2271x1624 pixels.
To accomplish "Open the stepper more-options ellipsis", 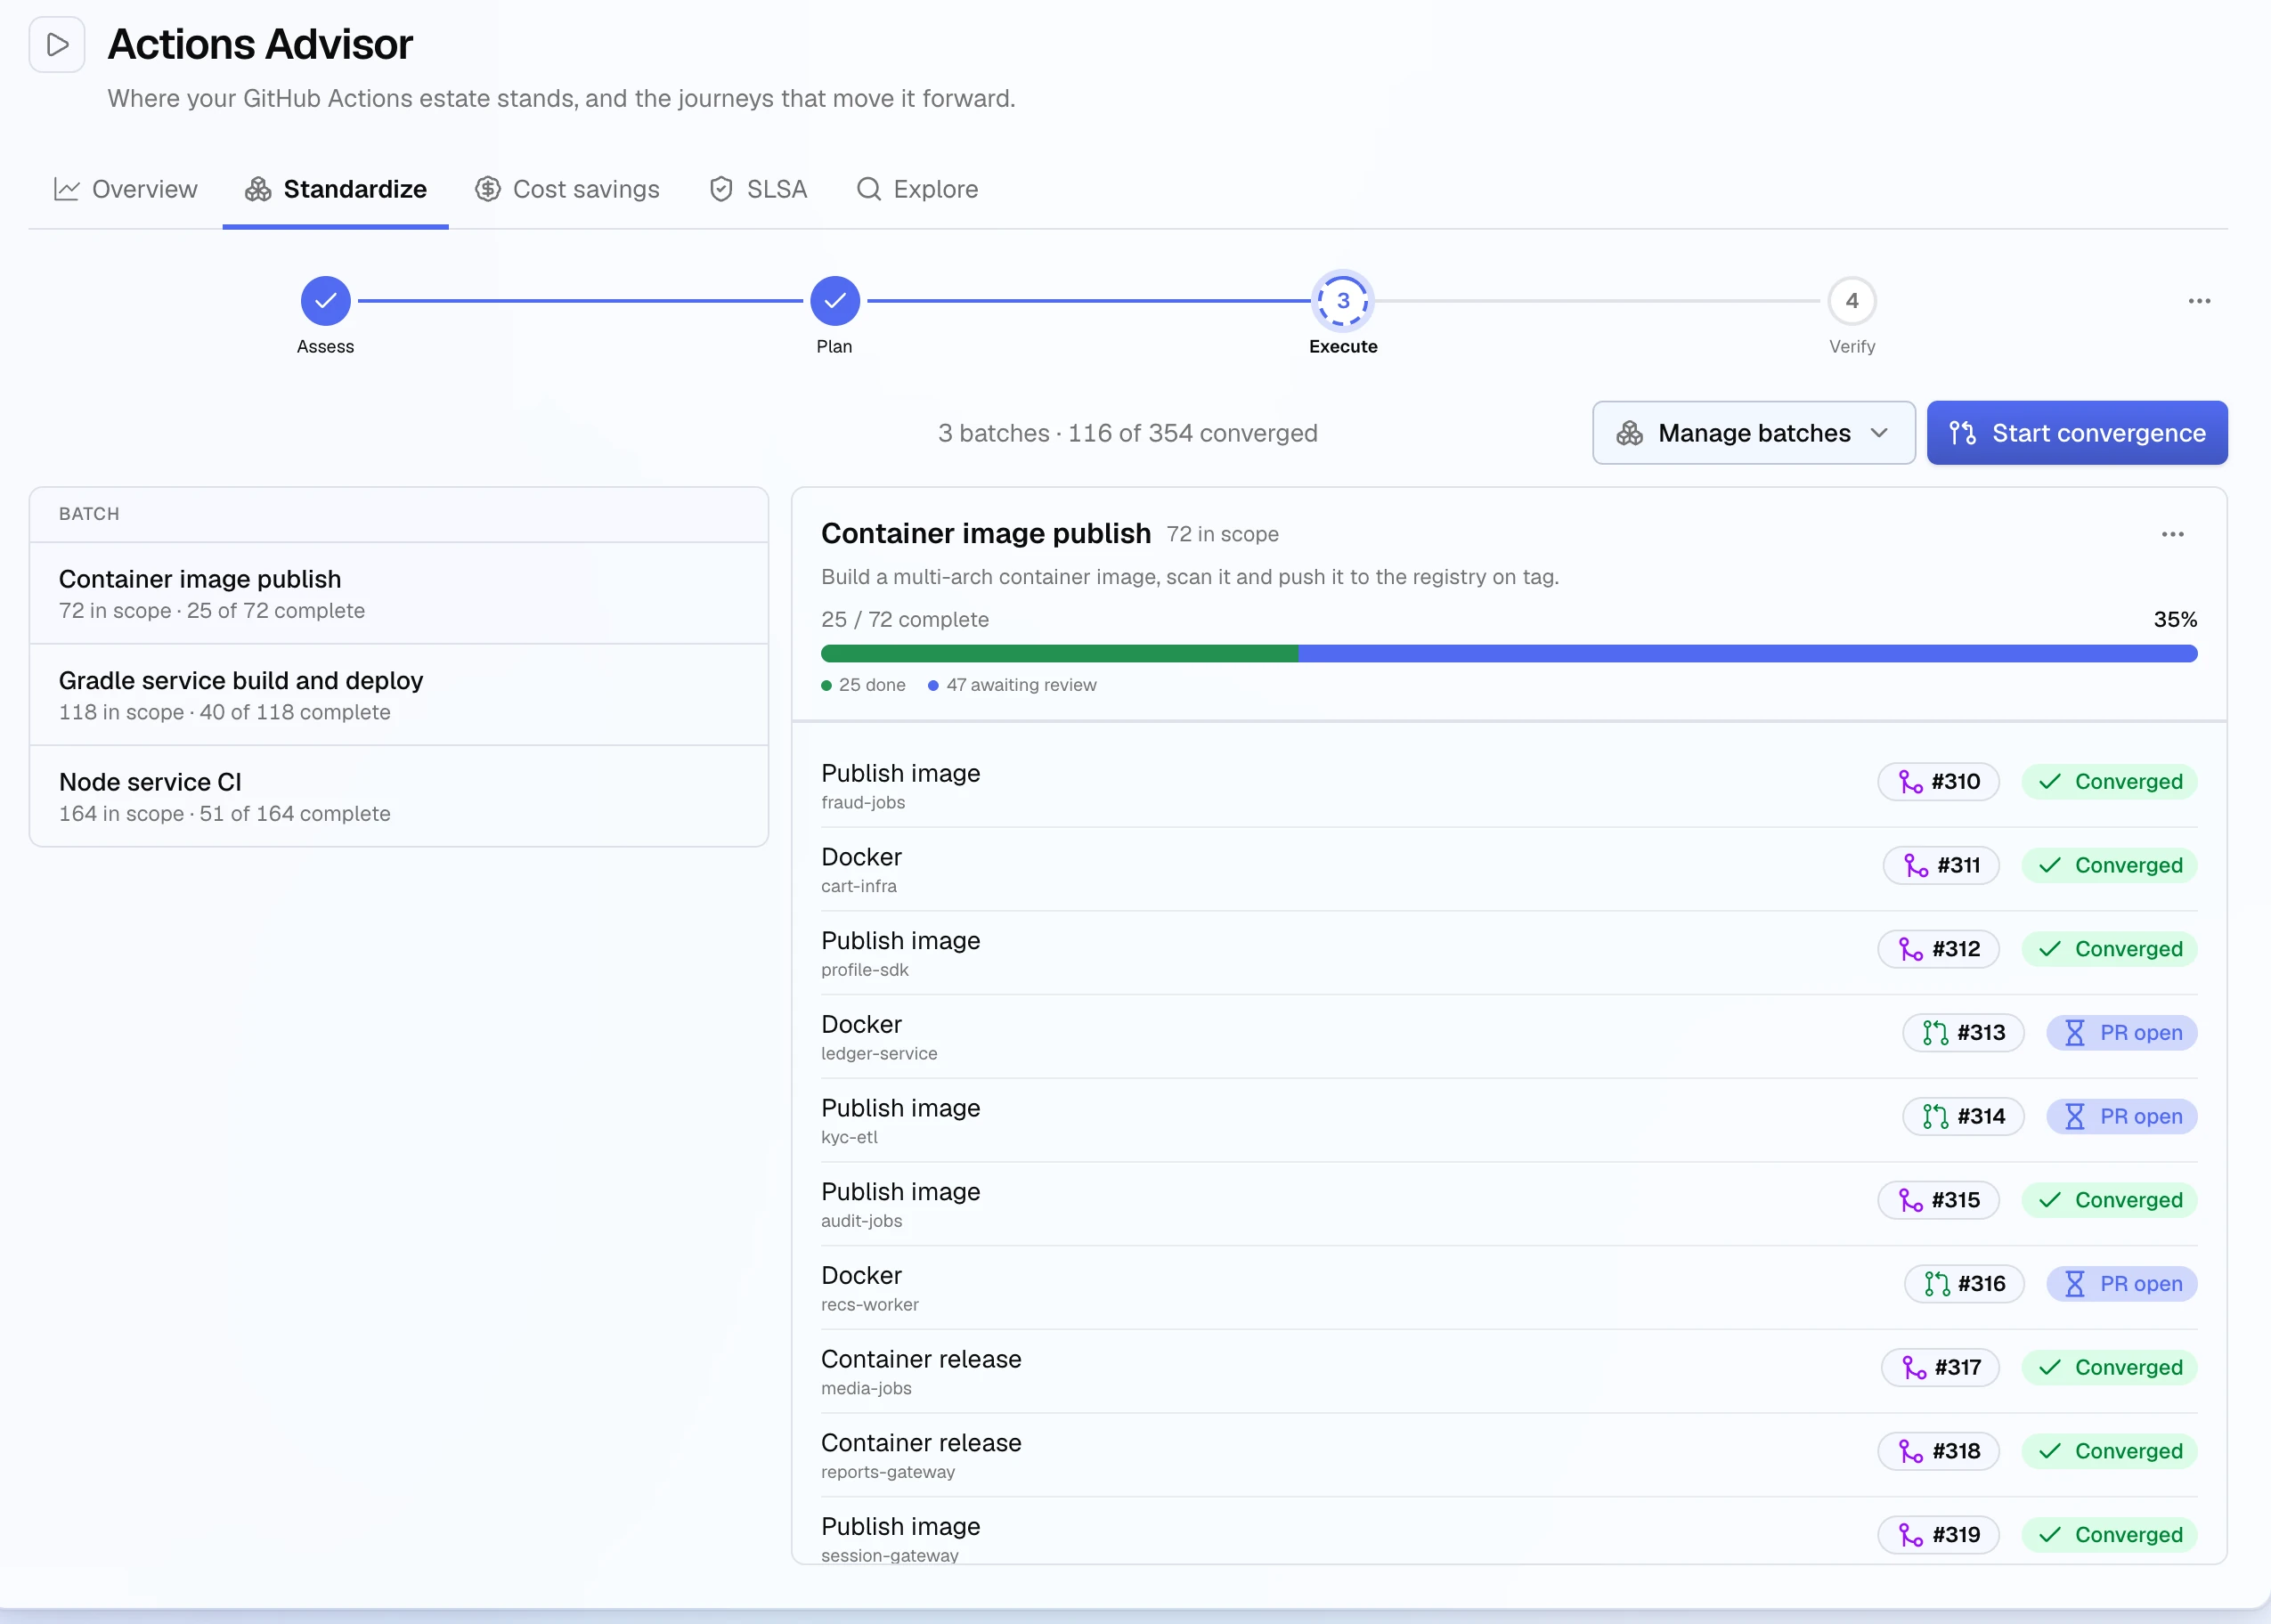I will pyautogui.click(x=2199, y=301).
